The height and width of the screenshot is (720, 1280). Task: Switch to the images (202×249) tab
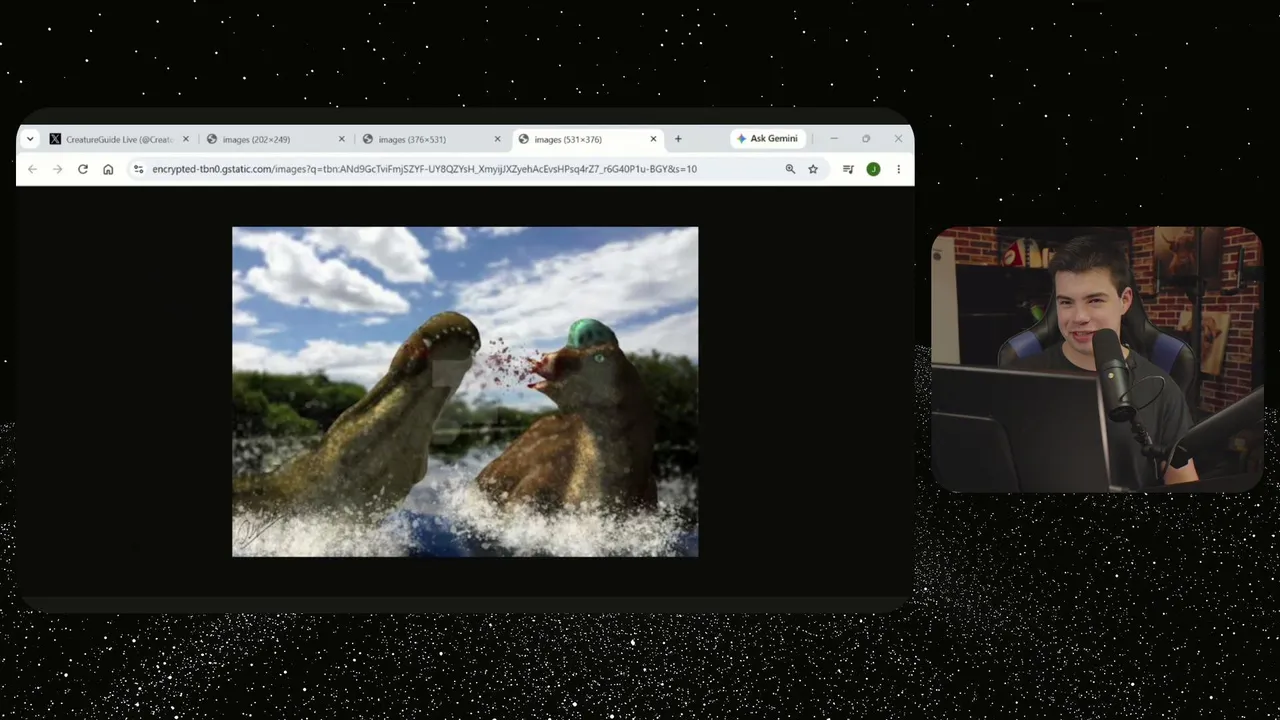click(x=274, y=139)
